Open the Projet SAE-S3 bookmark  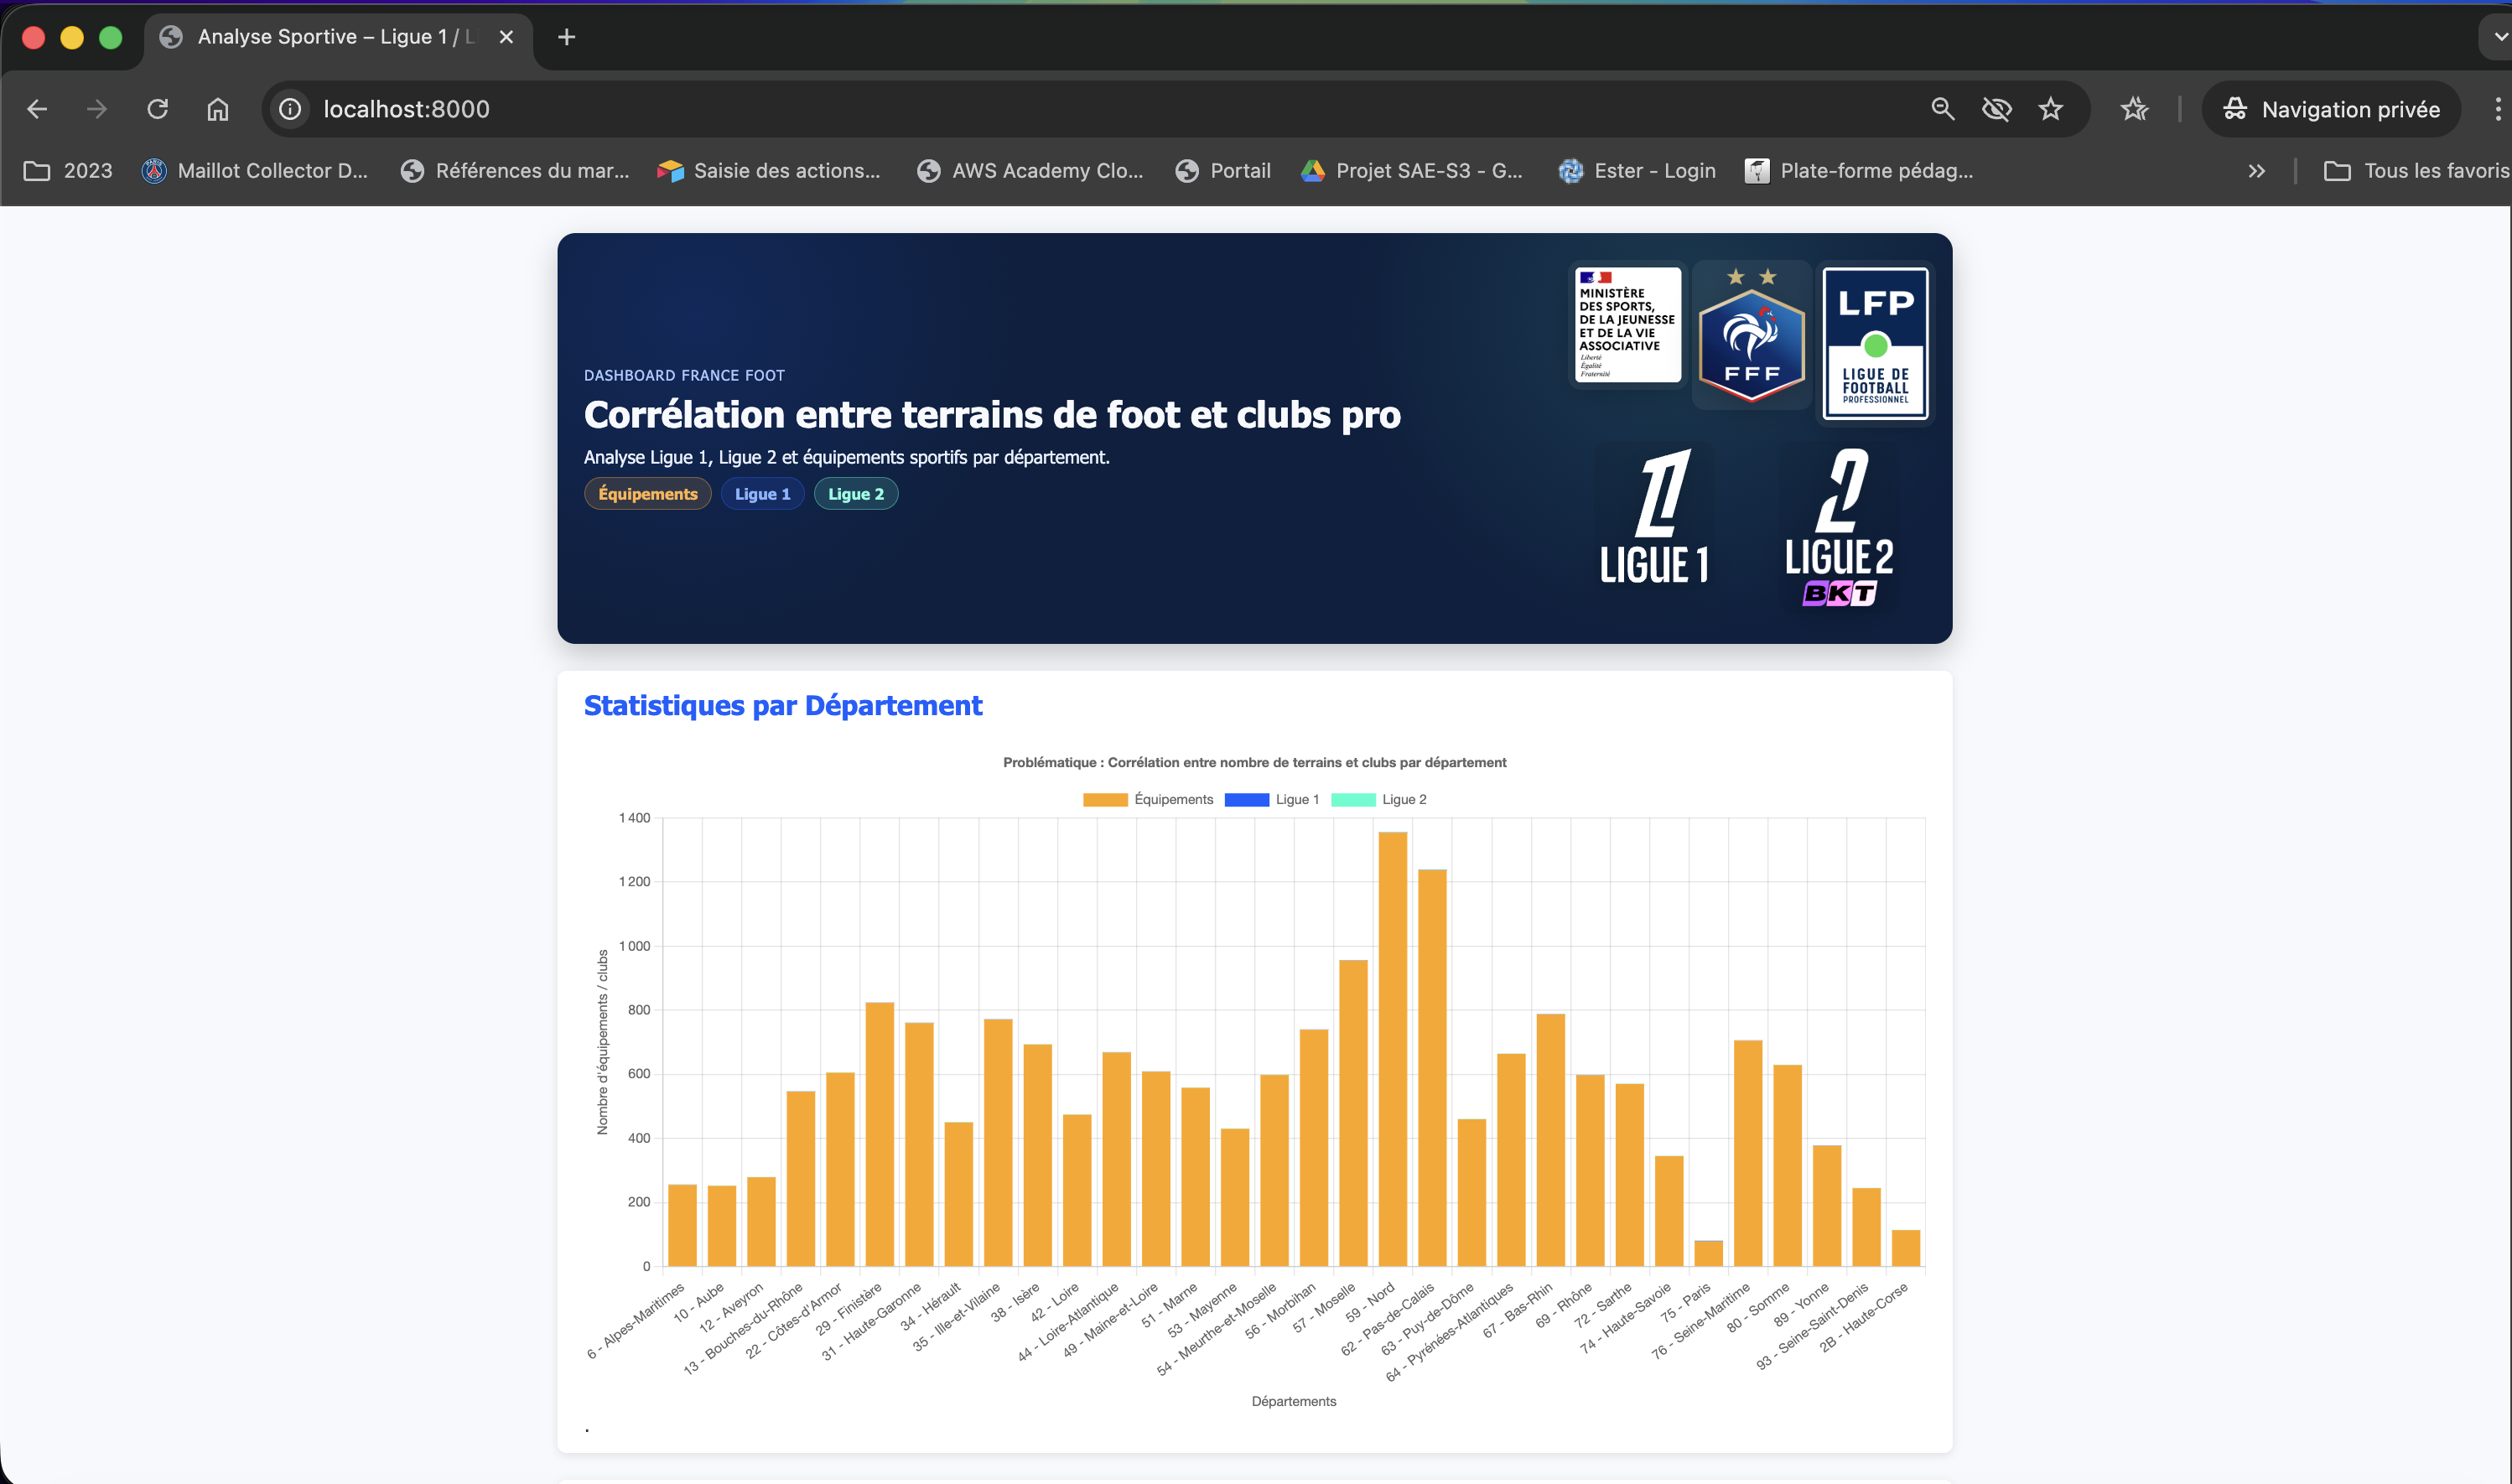click(x=1411, y=171)
